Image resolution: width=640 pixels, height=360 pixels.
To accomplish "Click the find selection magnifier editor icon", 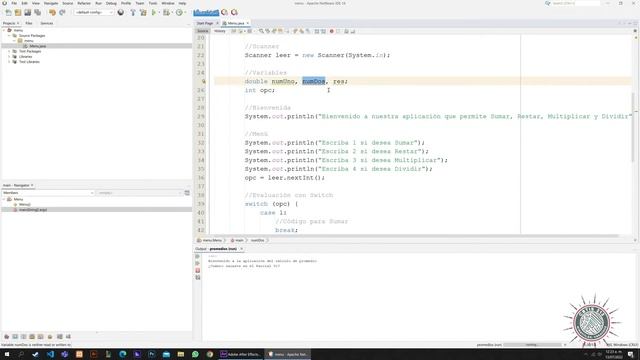I will tap(261, 31).
